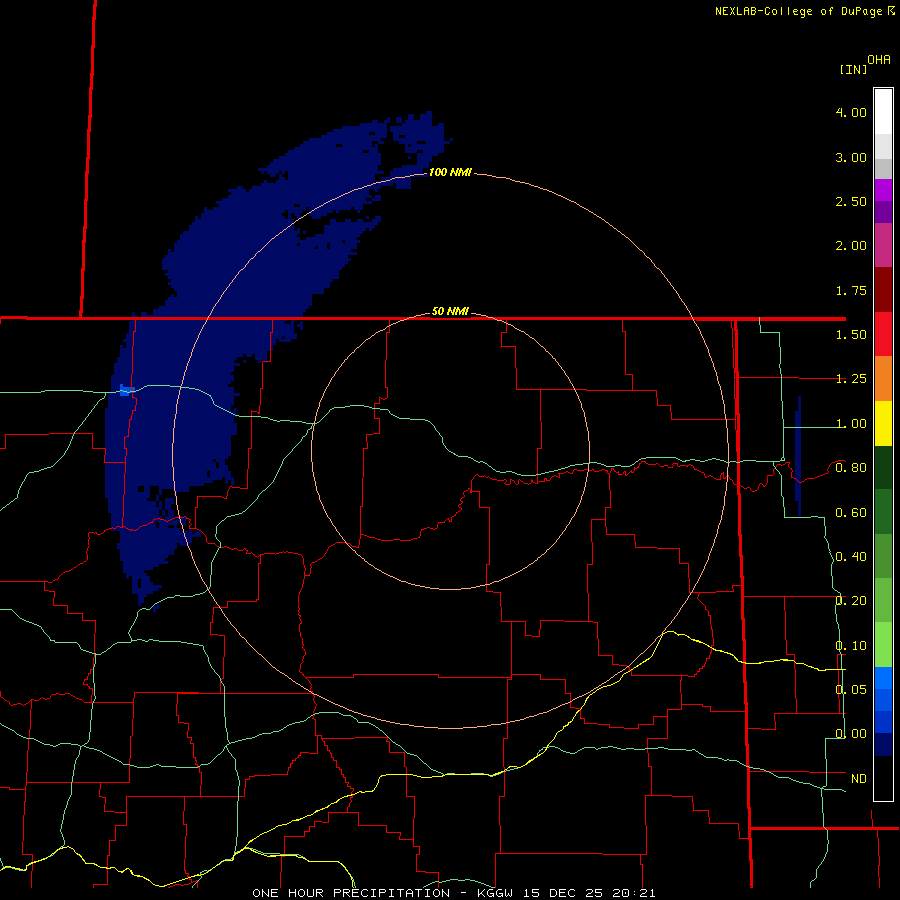
Task: Select the 0.60 legend value
Action: [851, 513]
